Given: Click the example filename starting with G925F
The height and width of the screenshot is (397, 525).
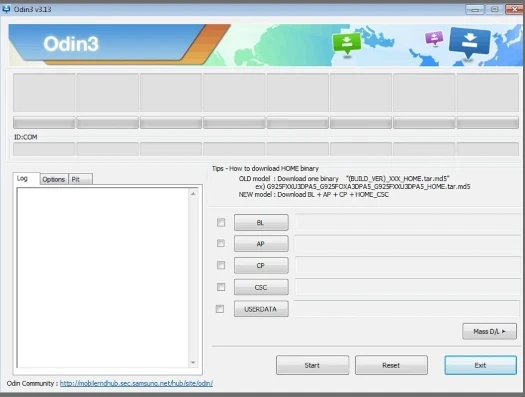Looking at the screenshot, I should [x=368, y=186].
